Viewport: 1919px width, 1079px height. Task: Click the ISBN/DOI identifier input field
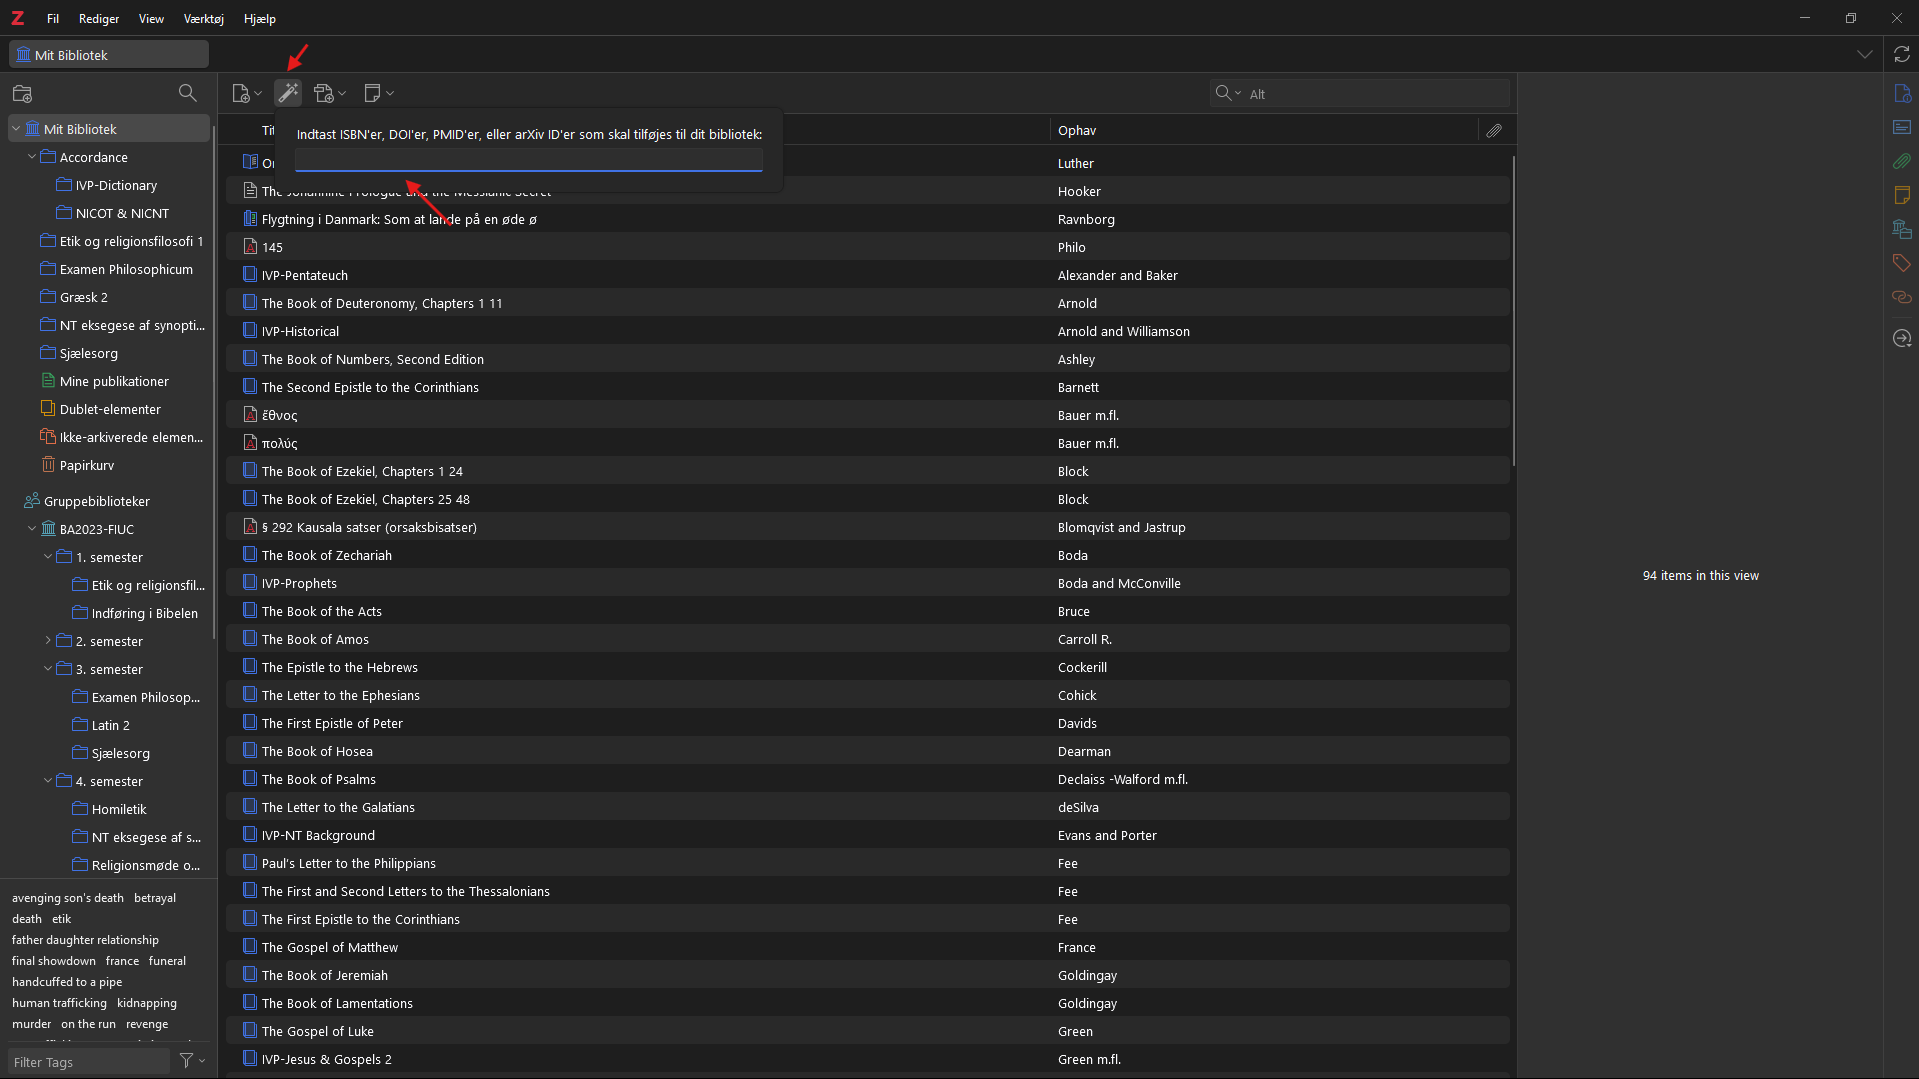tap(528, 161)
